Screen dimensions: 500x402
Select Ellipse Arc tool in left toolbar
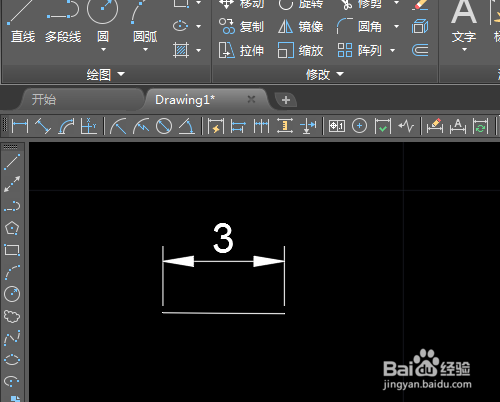pyautogui.click(x=12, y=382)
